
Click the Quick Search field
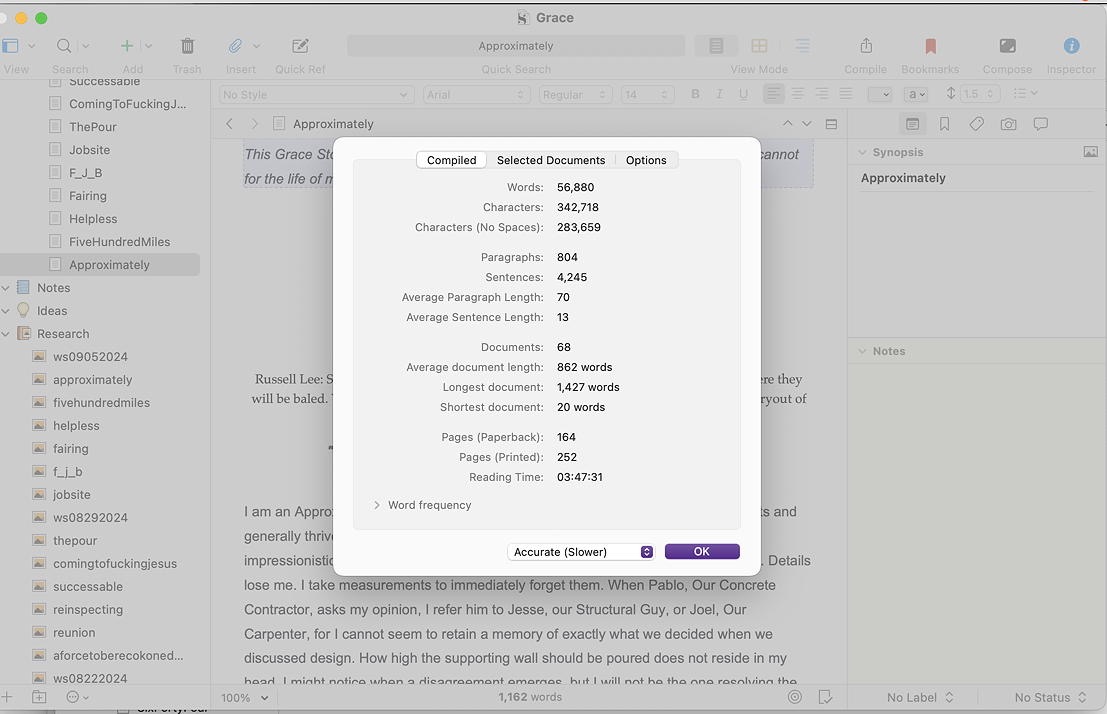(516, 46)
